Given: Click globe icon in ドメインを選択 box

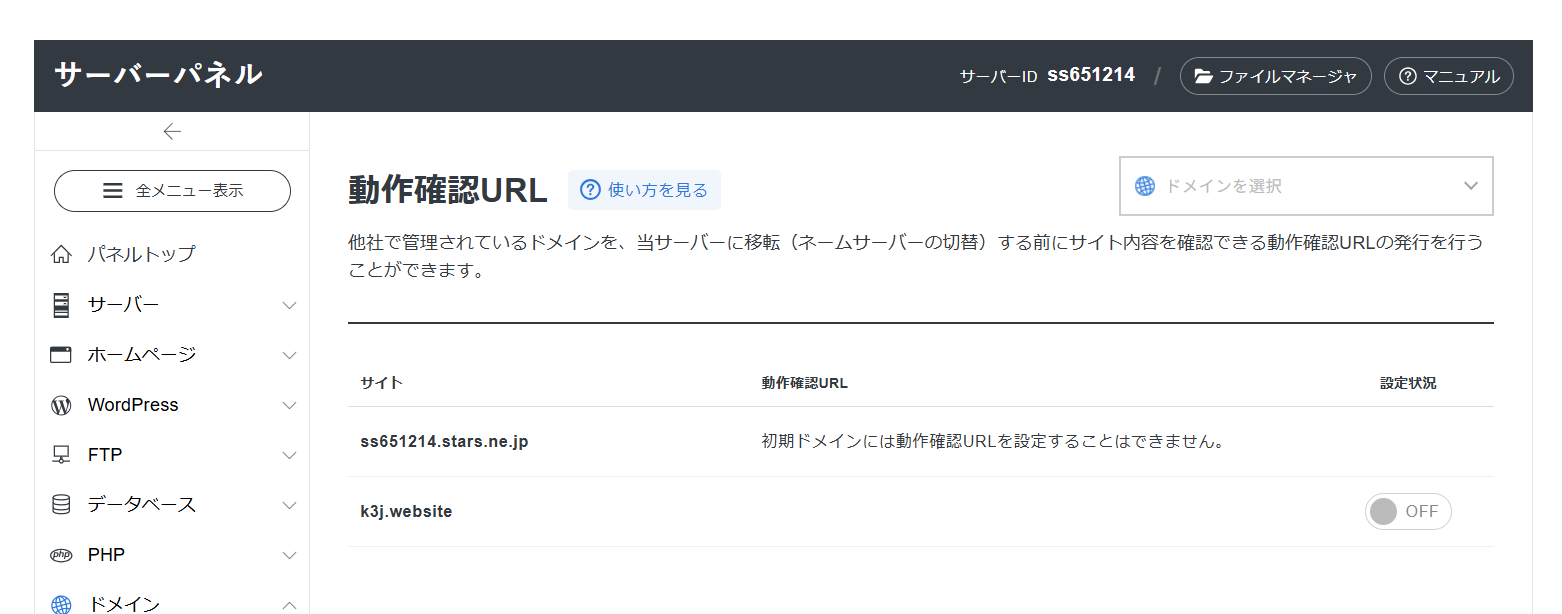Looking at the screenshot, I should coord(1145,186).
